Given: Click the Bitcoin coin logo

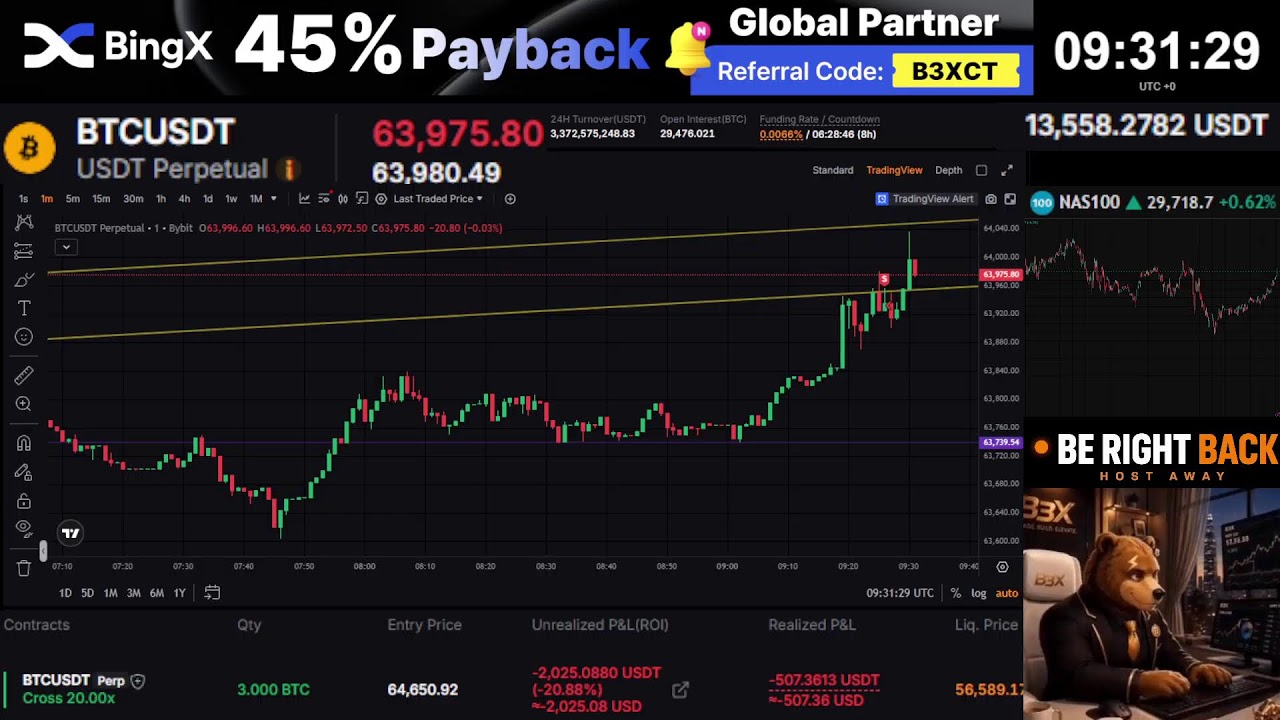Looking at the screenshot, I should coord(29,148).
